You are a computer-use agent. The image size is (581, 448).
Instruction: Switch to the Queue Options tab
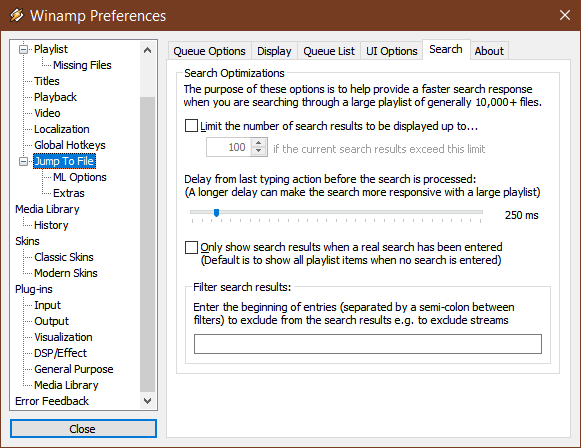pos(209,51)
